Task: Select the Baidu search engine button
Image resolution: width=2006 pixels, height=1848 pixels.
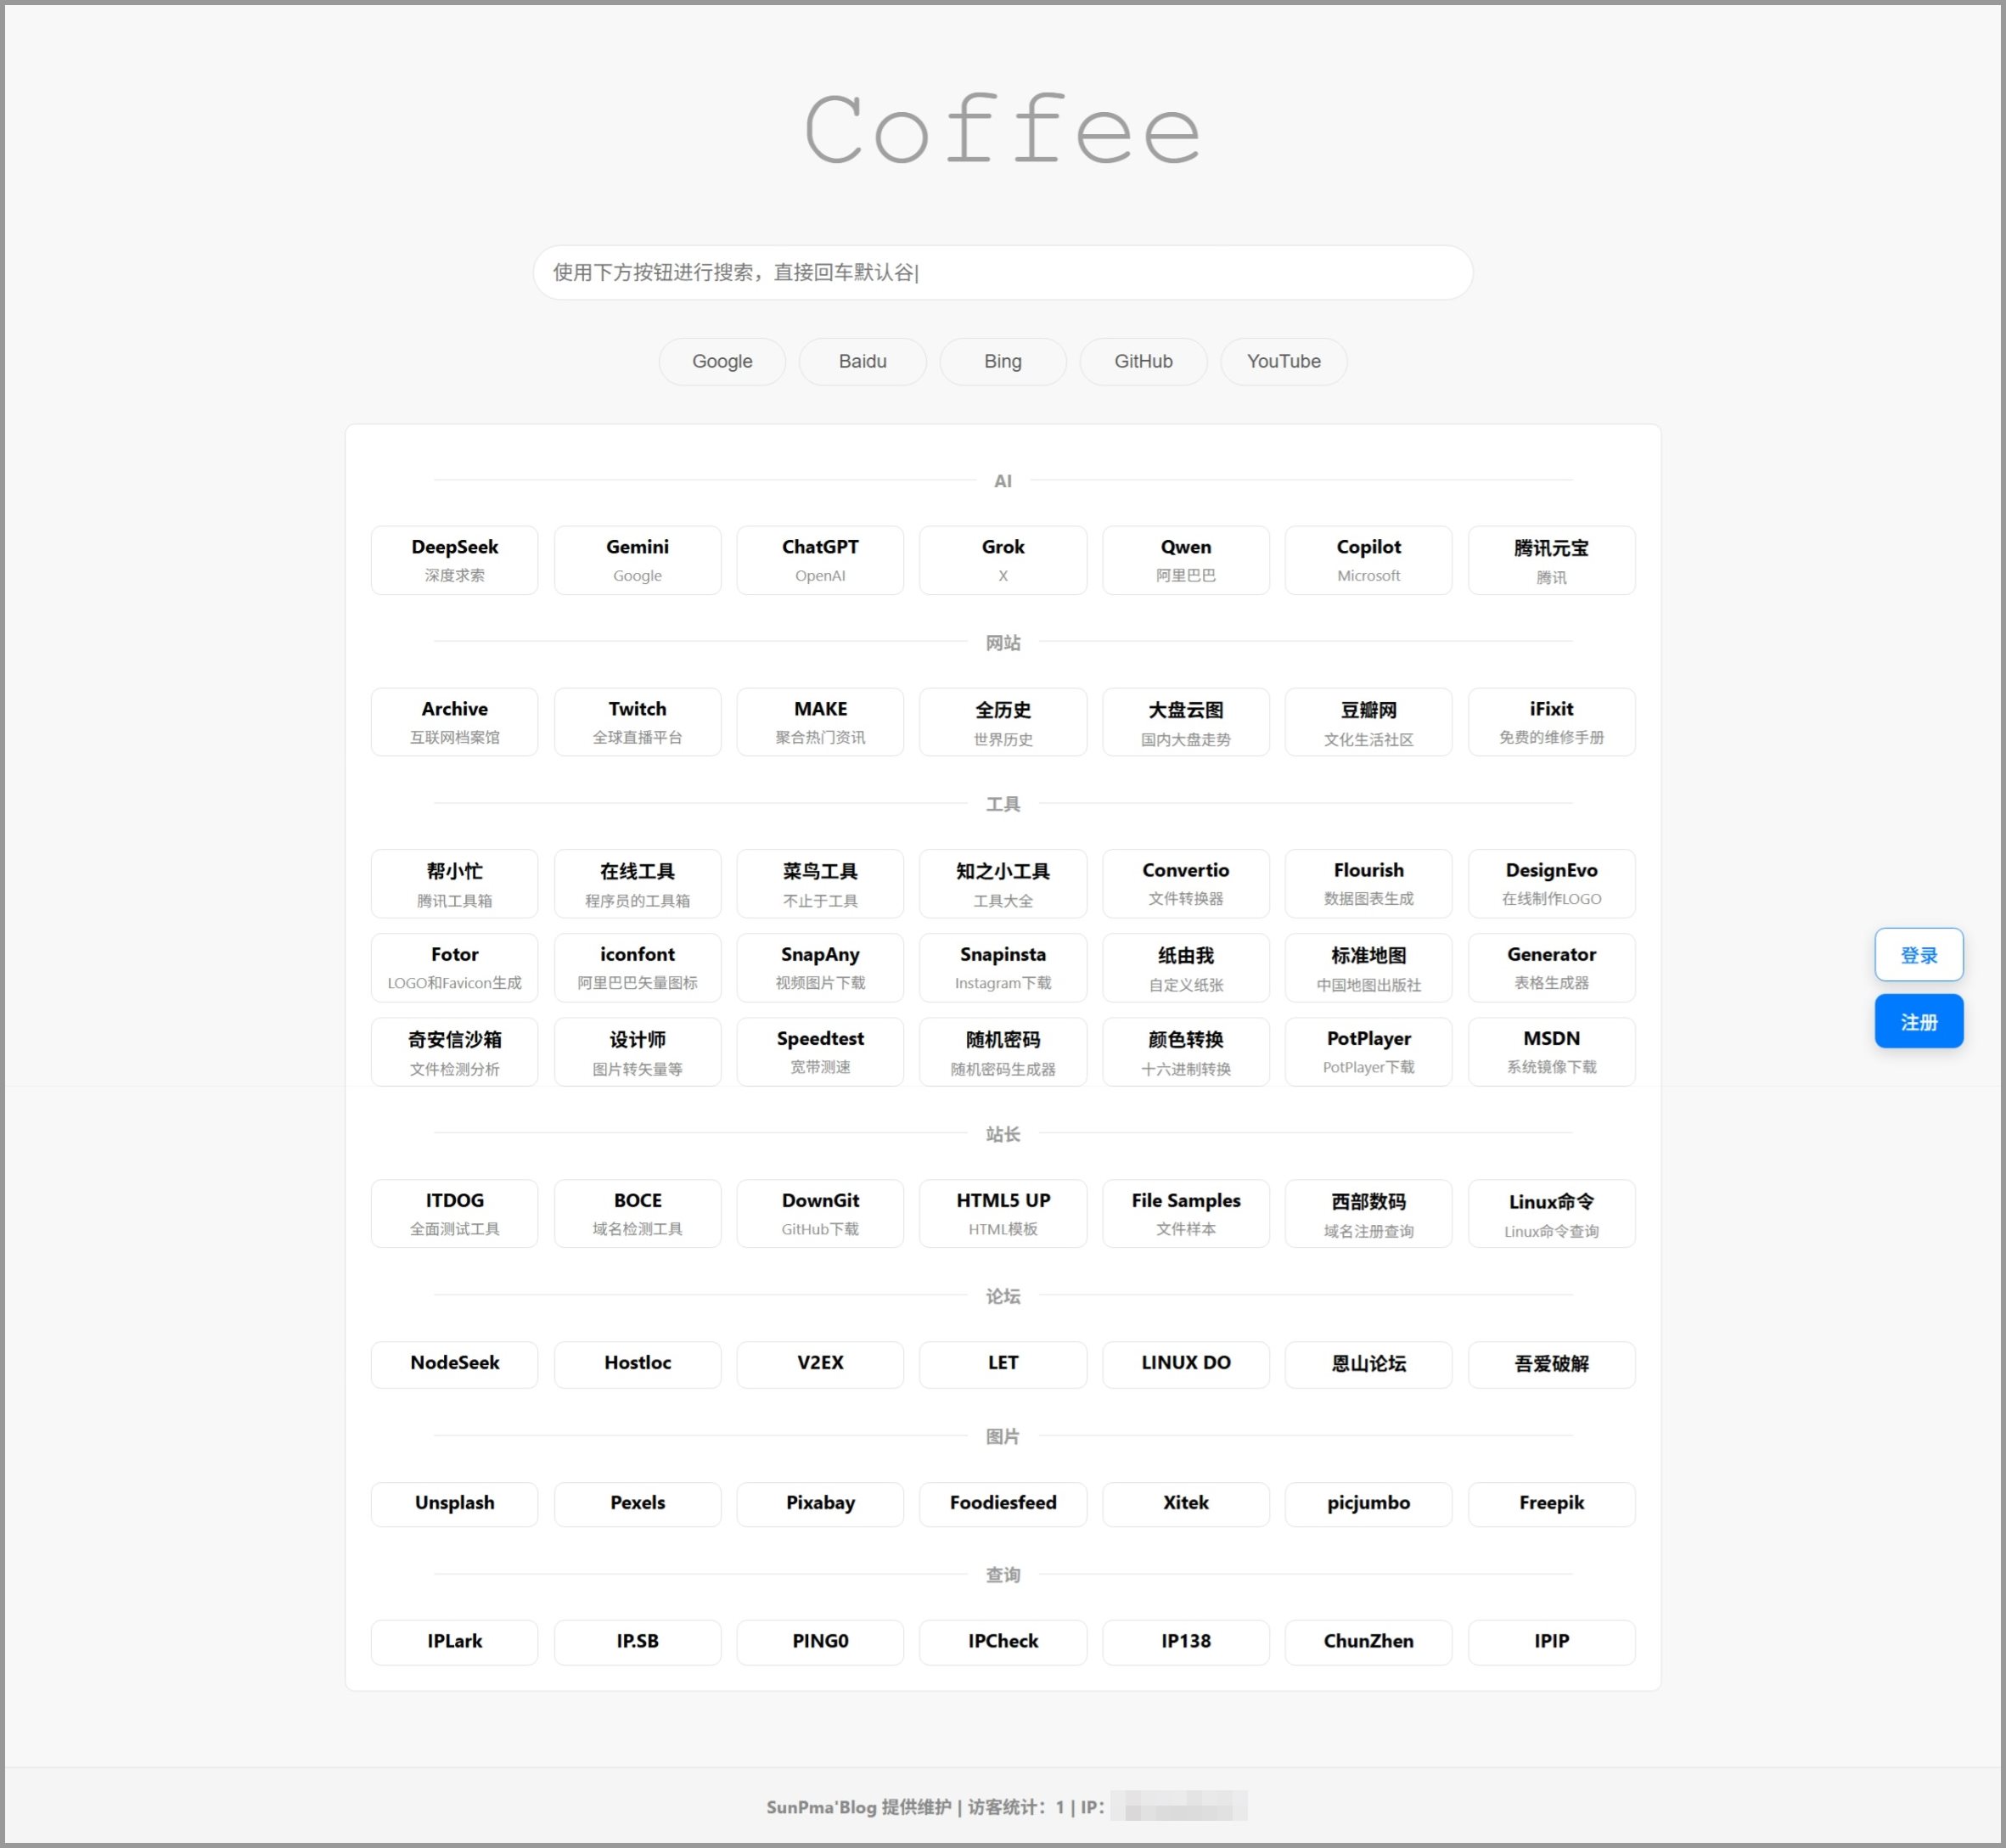Action: (862, 361)
